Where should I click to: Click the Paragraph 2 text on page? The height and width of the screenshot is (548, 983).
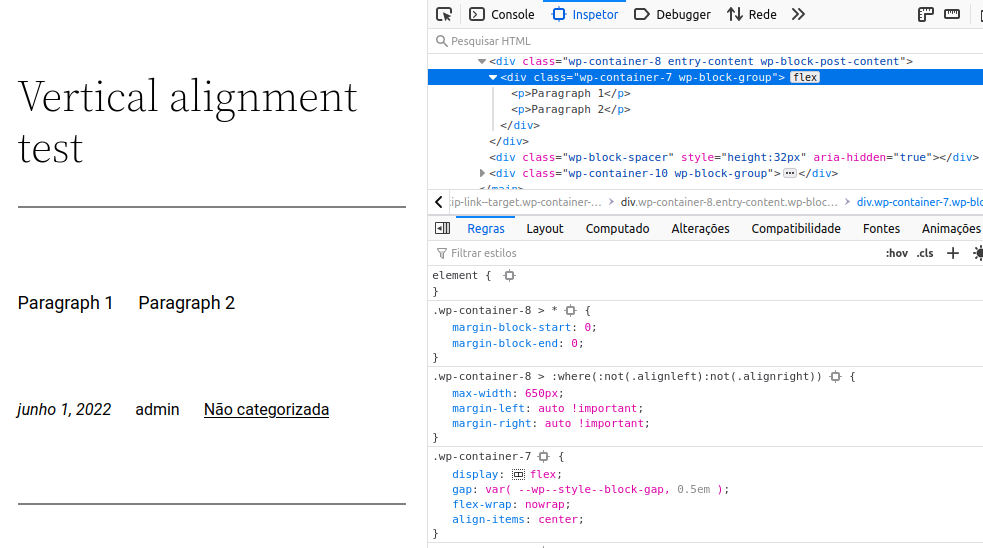(187, 303)
